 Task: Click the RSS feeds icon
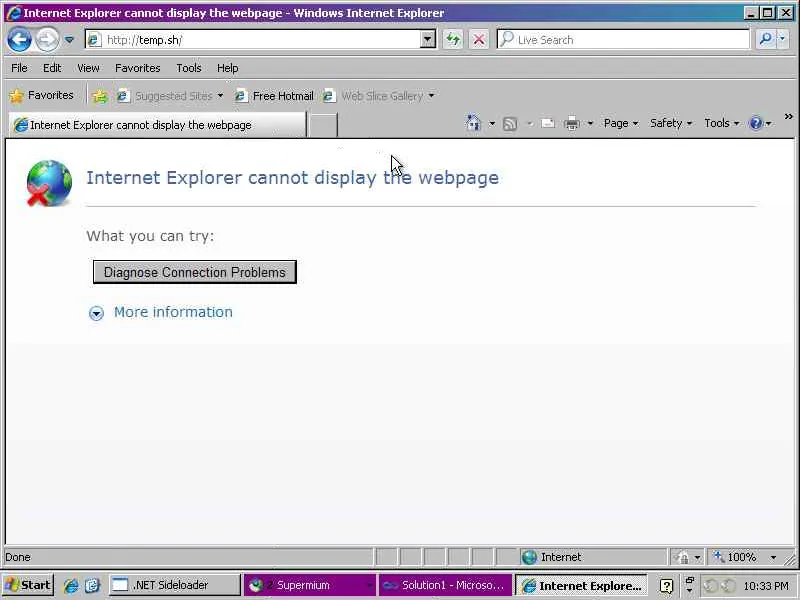tap(510, 123)
